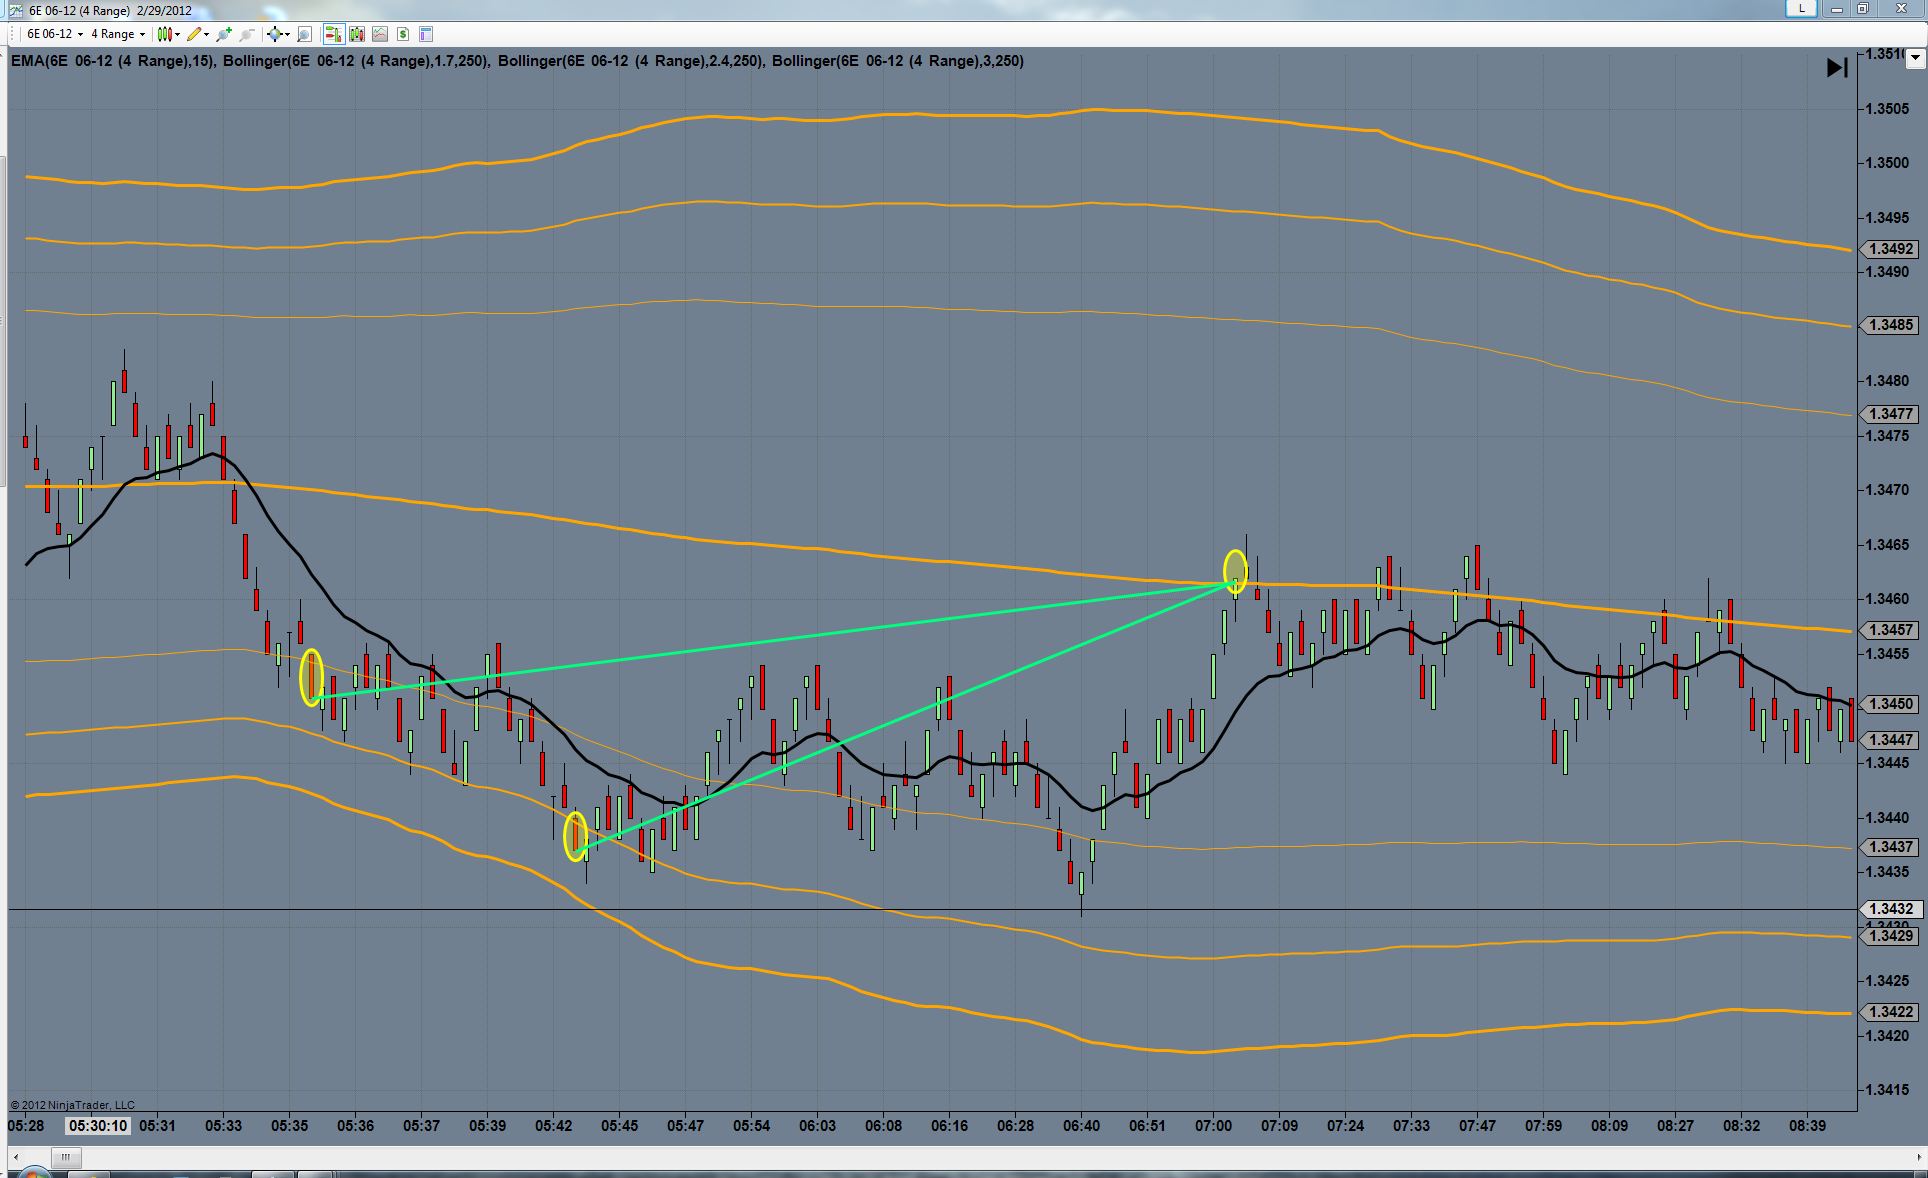The height and width of the screenshot is (1178, 1928).
Task: Open the Indicators chart icon
Action: (x=380, y=34)
